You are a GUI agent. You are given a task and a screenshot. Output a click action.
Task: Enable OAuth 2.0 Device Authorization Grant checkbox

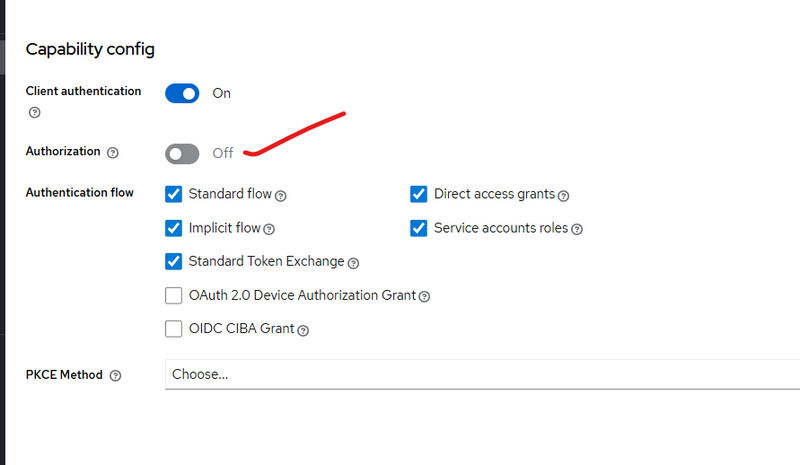pyautogui.click(x=173, y=296)
